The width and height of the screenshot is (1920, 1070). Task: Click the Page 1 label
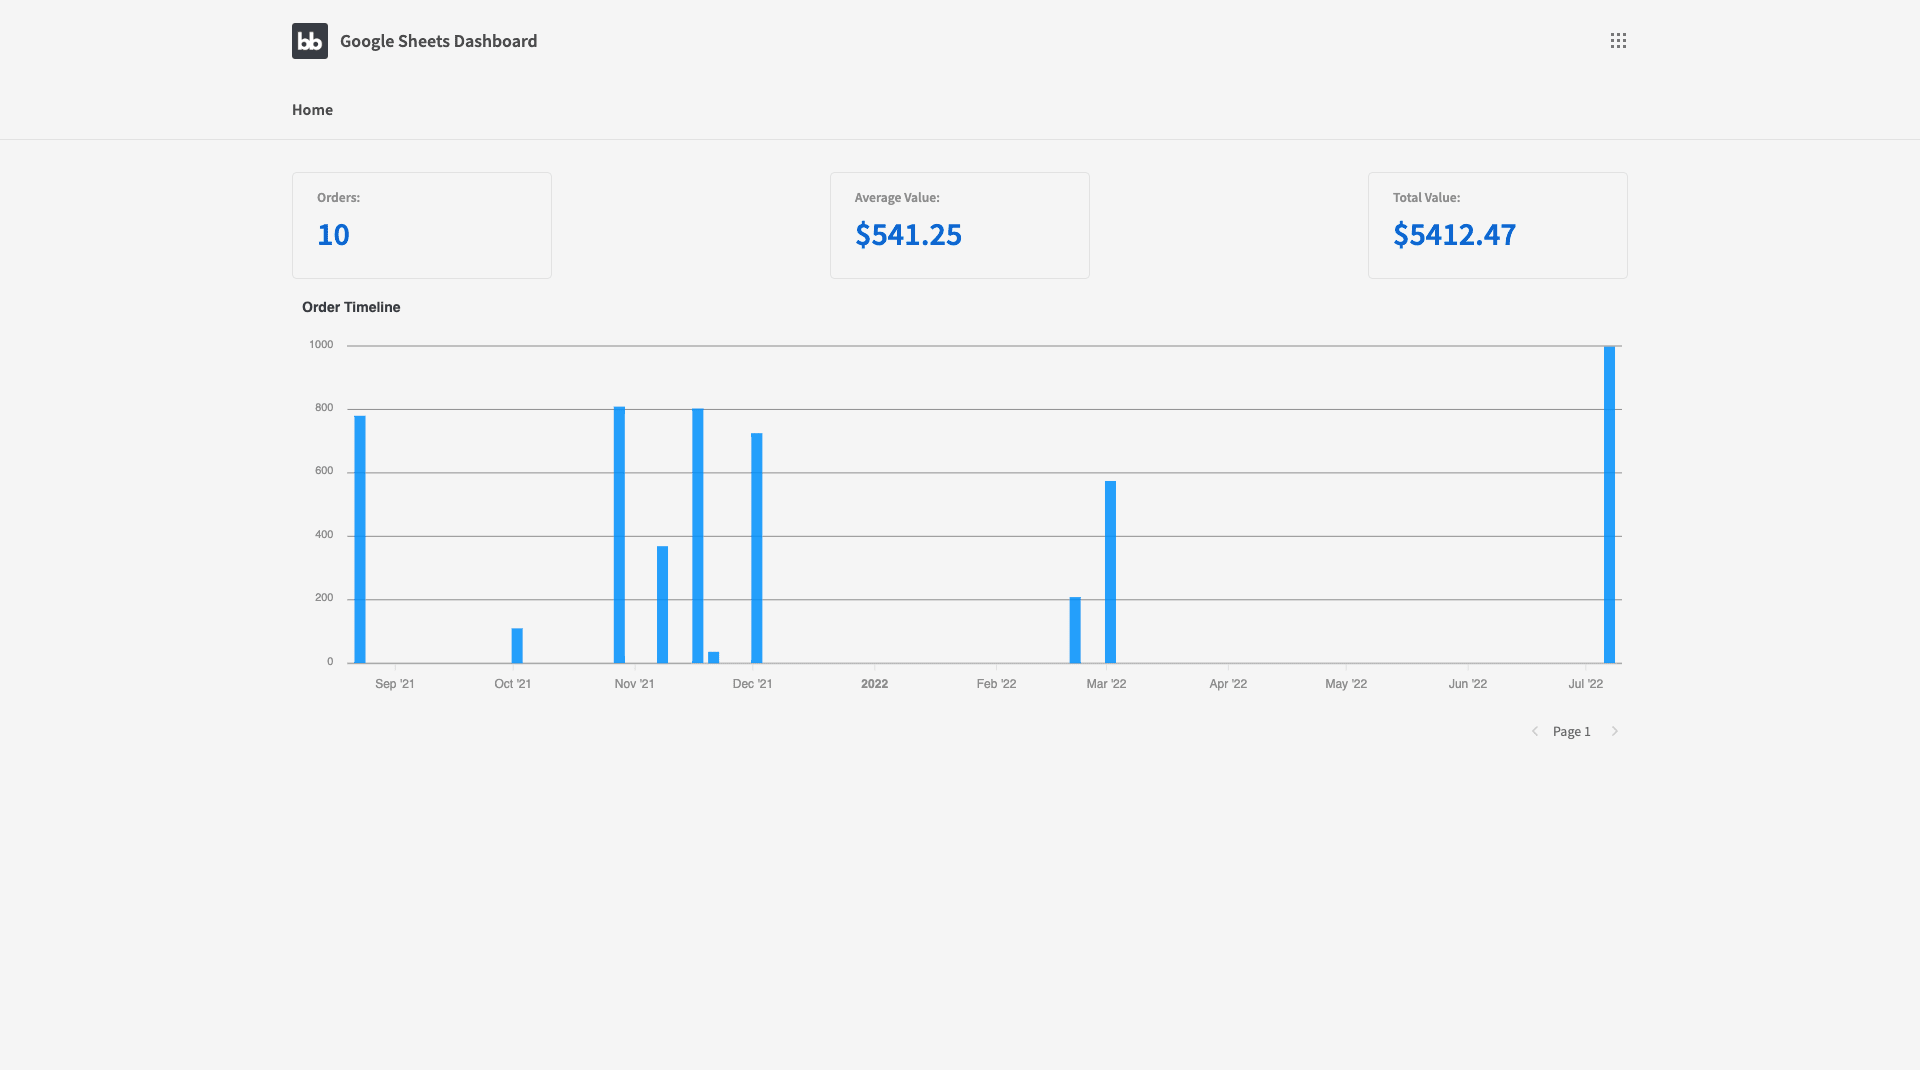click(1571, 731)
